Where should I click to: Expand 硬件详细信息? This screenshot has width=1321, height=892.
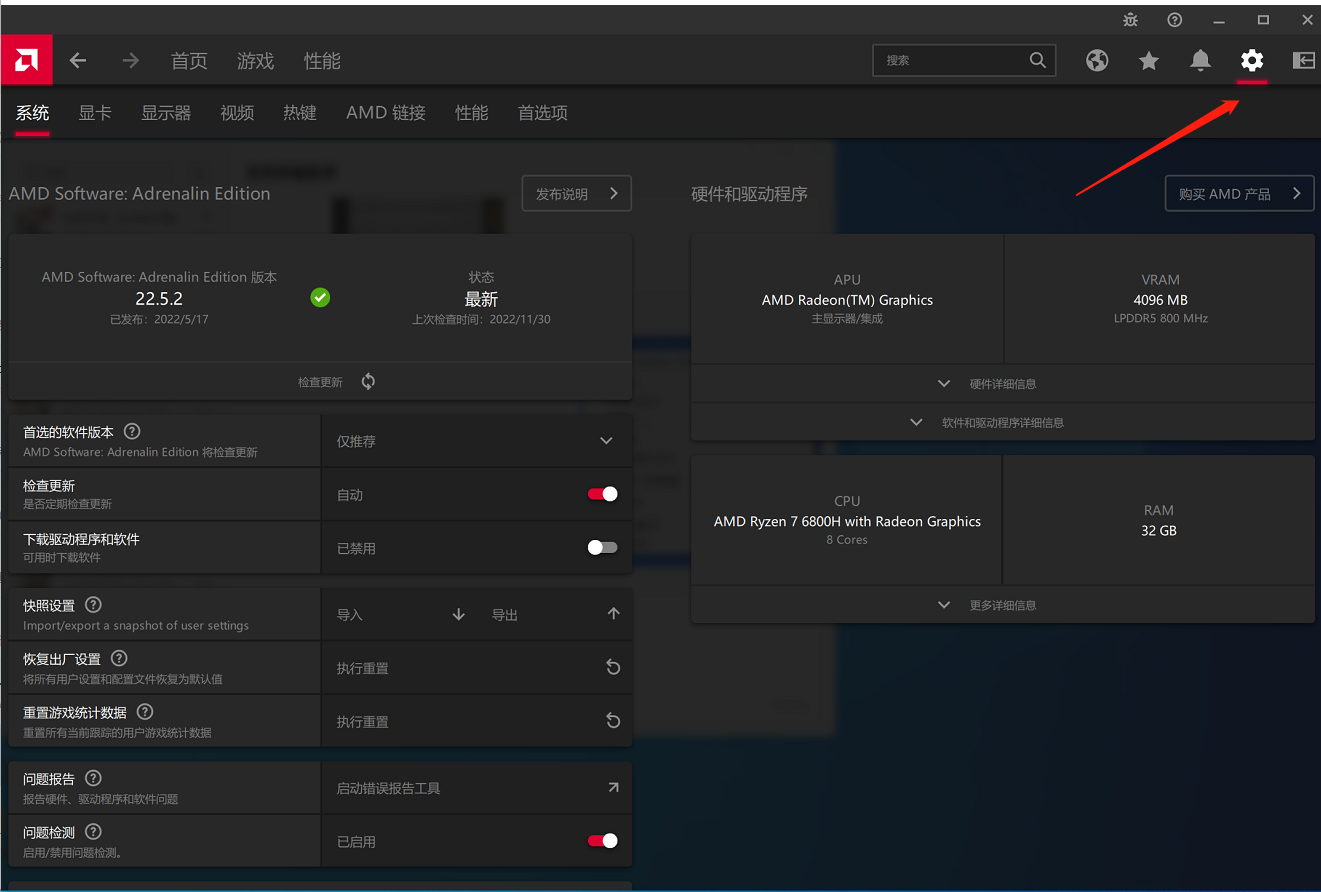point(1002,384)
